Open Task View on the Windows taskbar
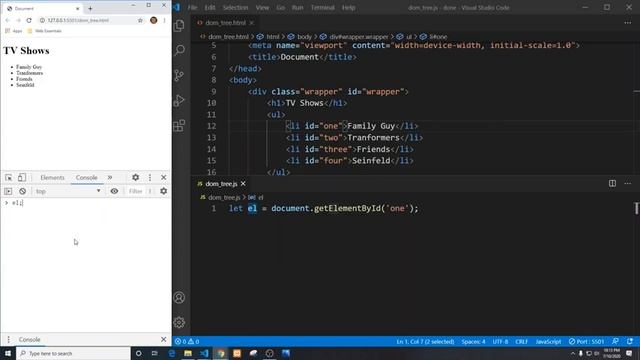Screen dimensions: 640x360 154,353
